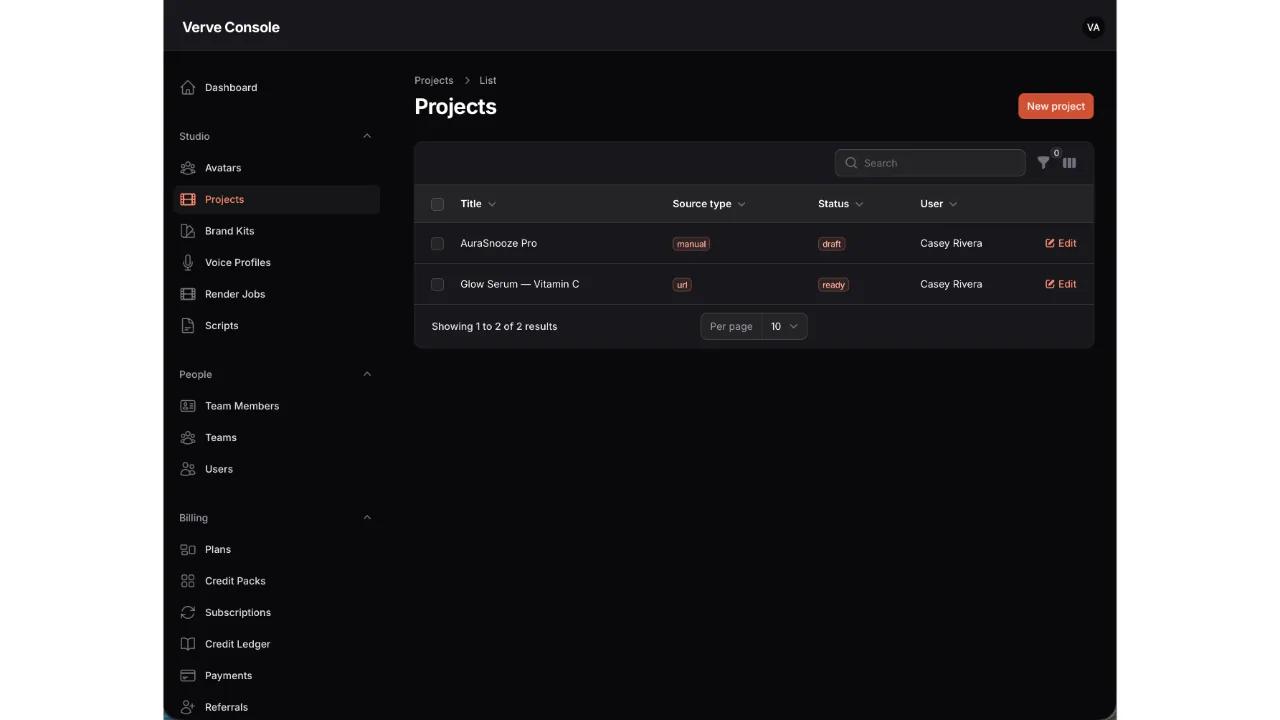Image resolution: width=1280 pixels, height=720 pixels.
Task: Click the Dashboard home icon
Action: (187, 88)
